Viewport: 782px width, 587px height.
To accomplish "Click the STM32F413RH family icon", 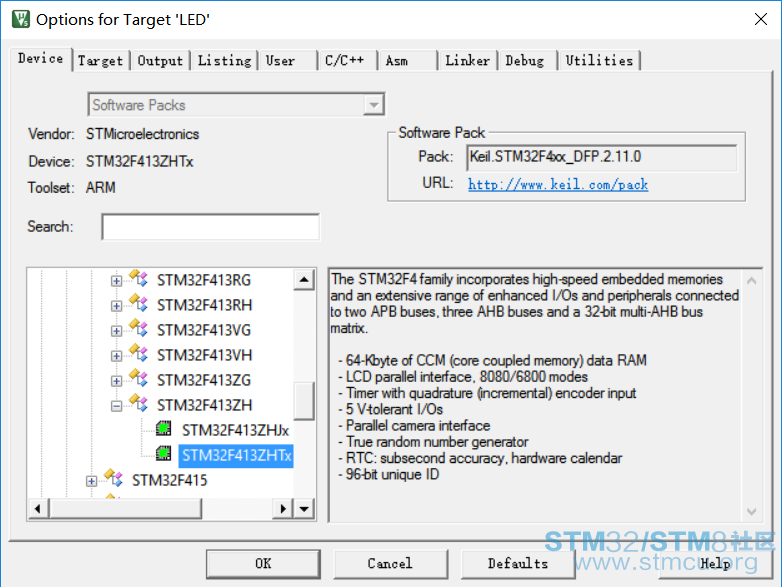I will pos(139,303).
